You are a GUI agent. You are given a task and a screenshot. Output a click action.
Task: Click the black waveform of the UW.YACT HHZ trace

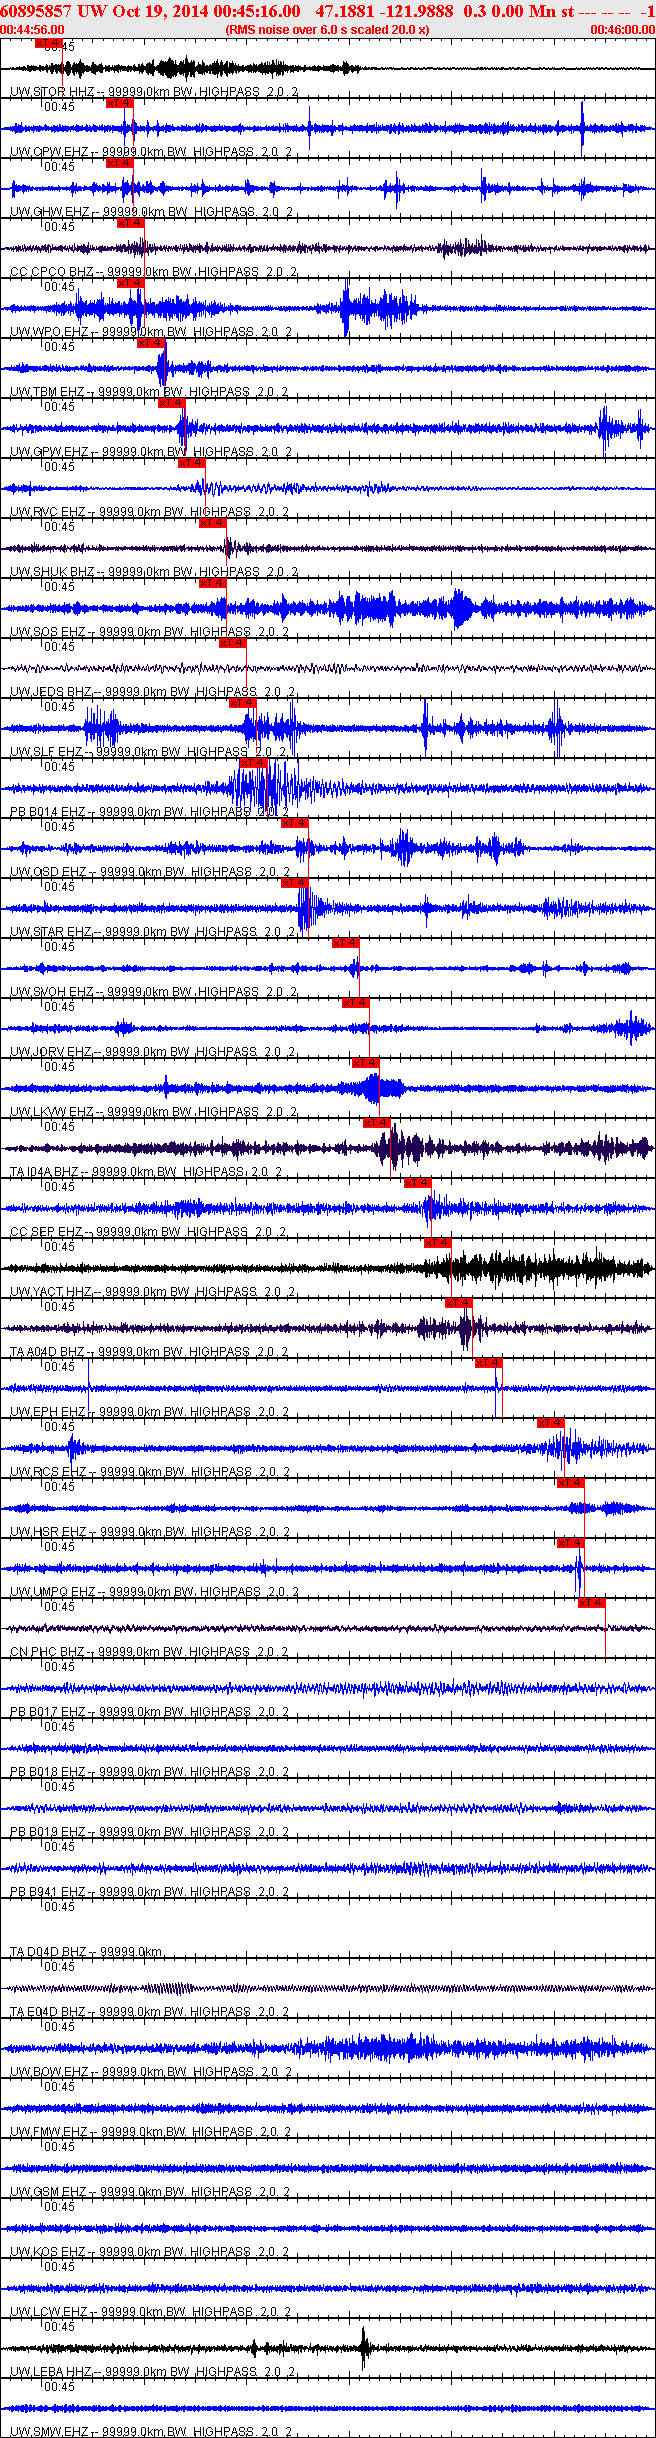point(327,1268)
